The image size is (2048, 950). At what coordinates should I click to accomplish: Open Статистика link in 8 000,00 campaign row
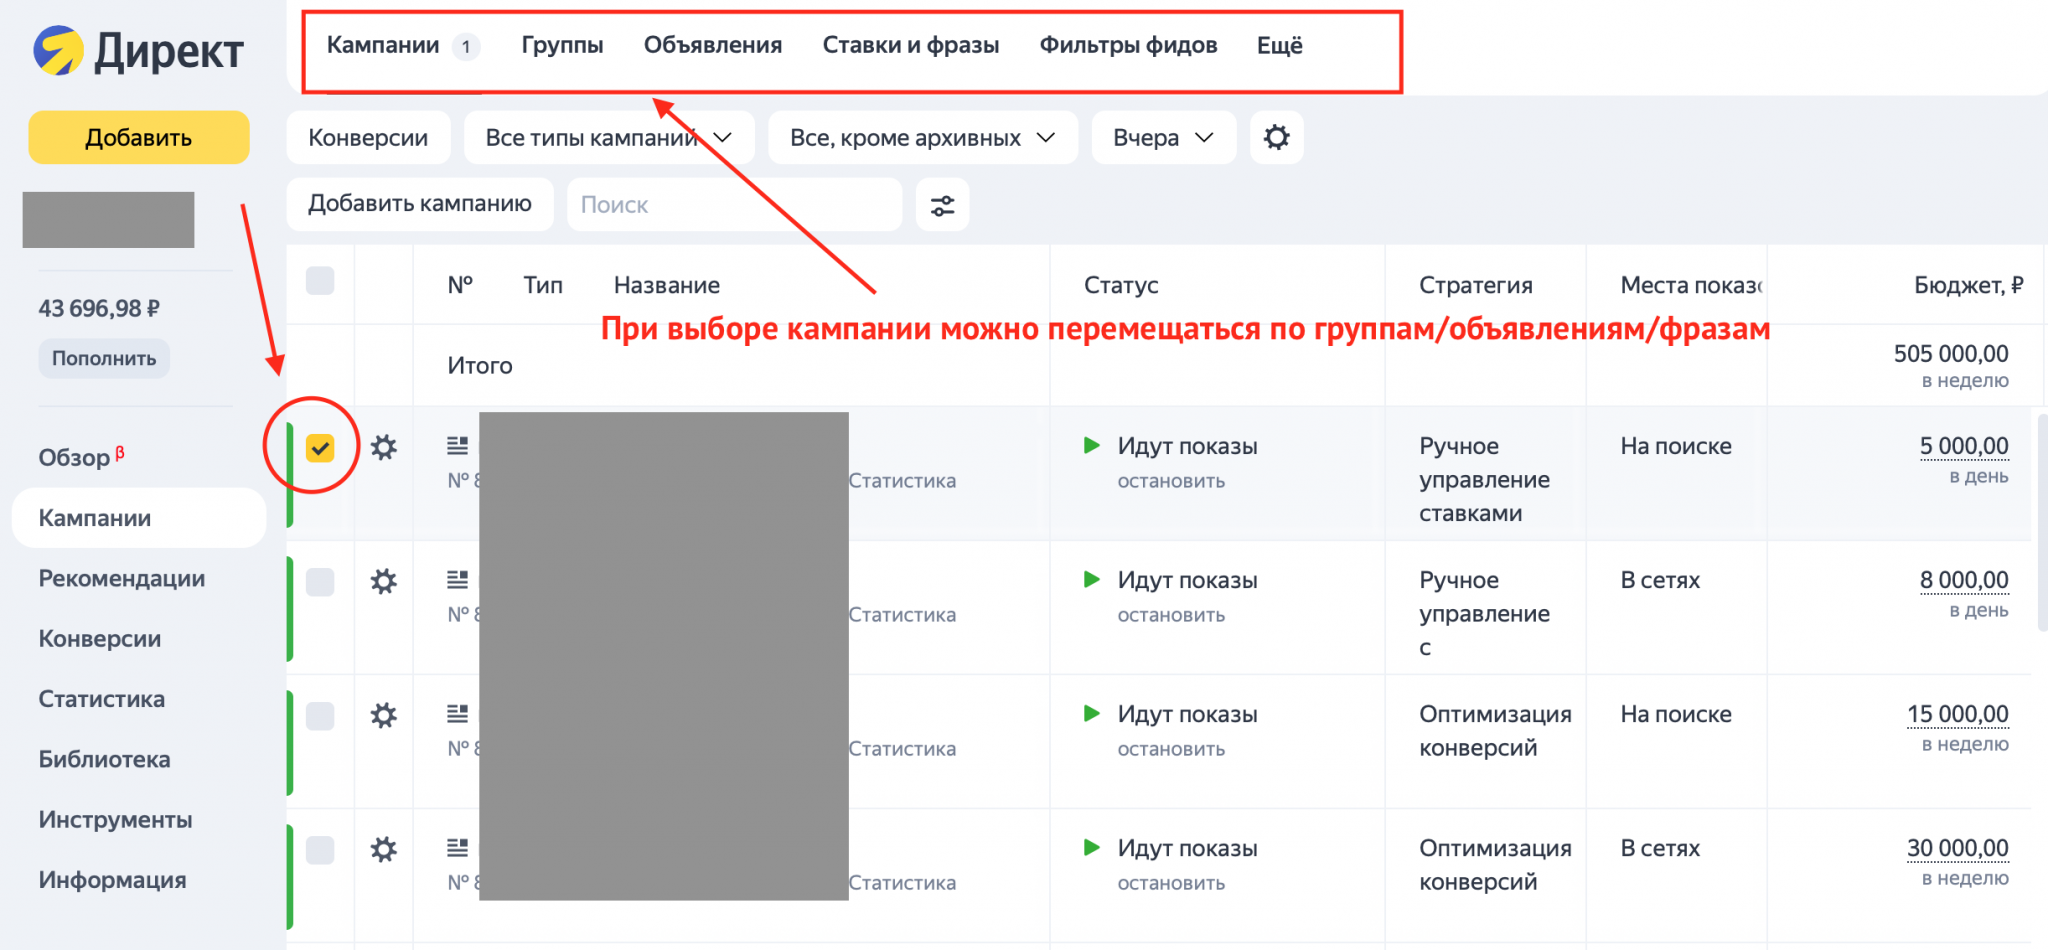[902, 615]
